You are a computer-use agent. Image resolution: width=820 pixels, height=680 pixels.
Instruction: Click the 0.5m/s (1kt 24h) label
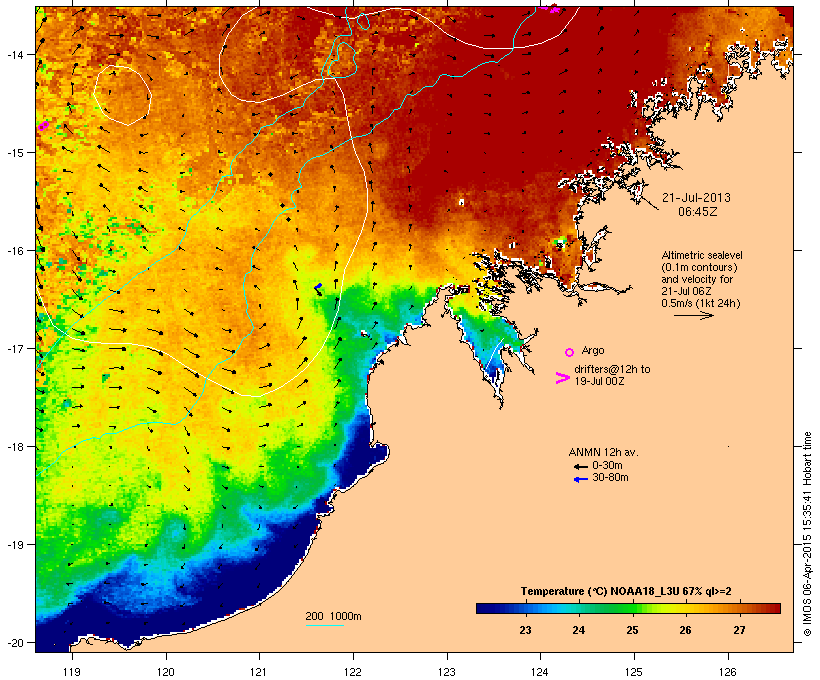click(x=701, y=303)
